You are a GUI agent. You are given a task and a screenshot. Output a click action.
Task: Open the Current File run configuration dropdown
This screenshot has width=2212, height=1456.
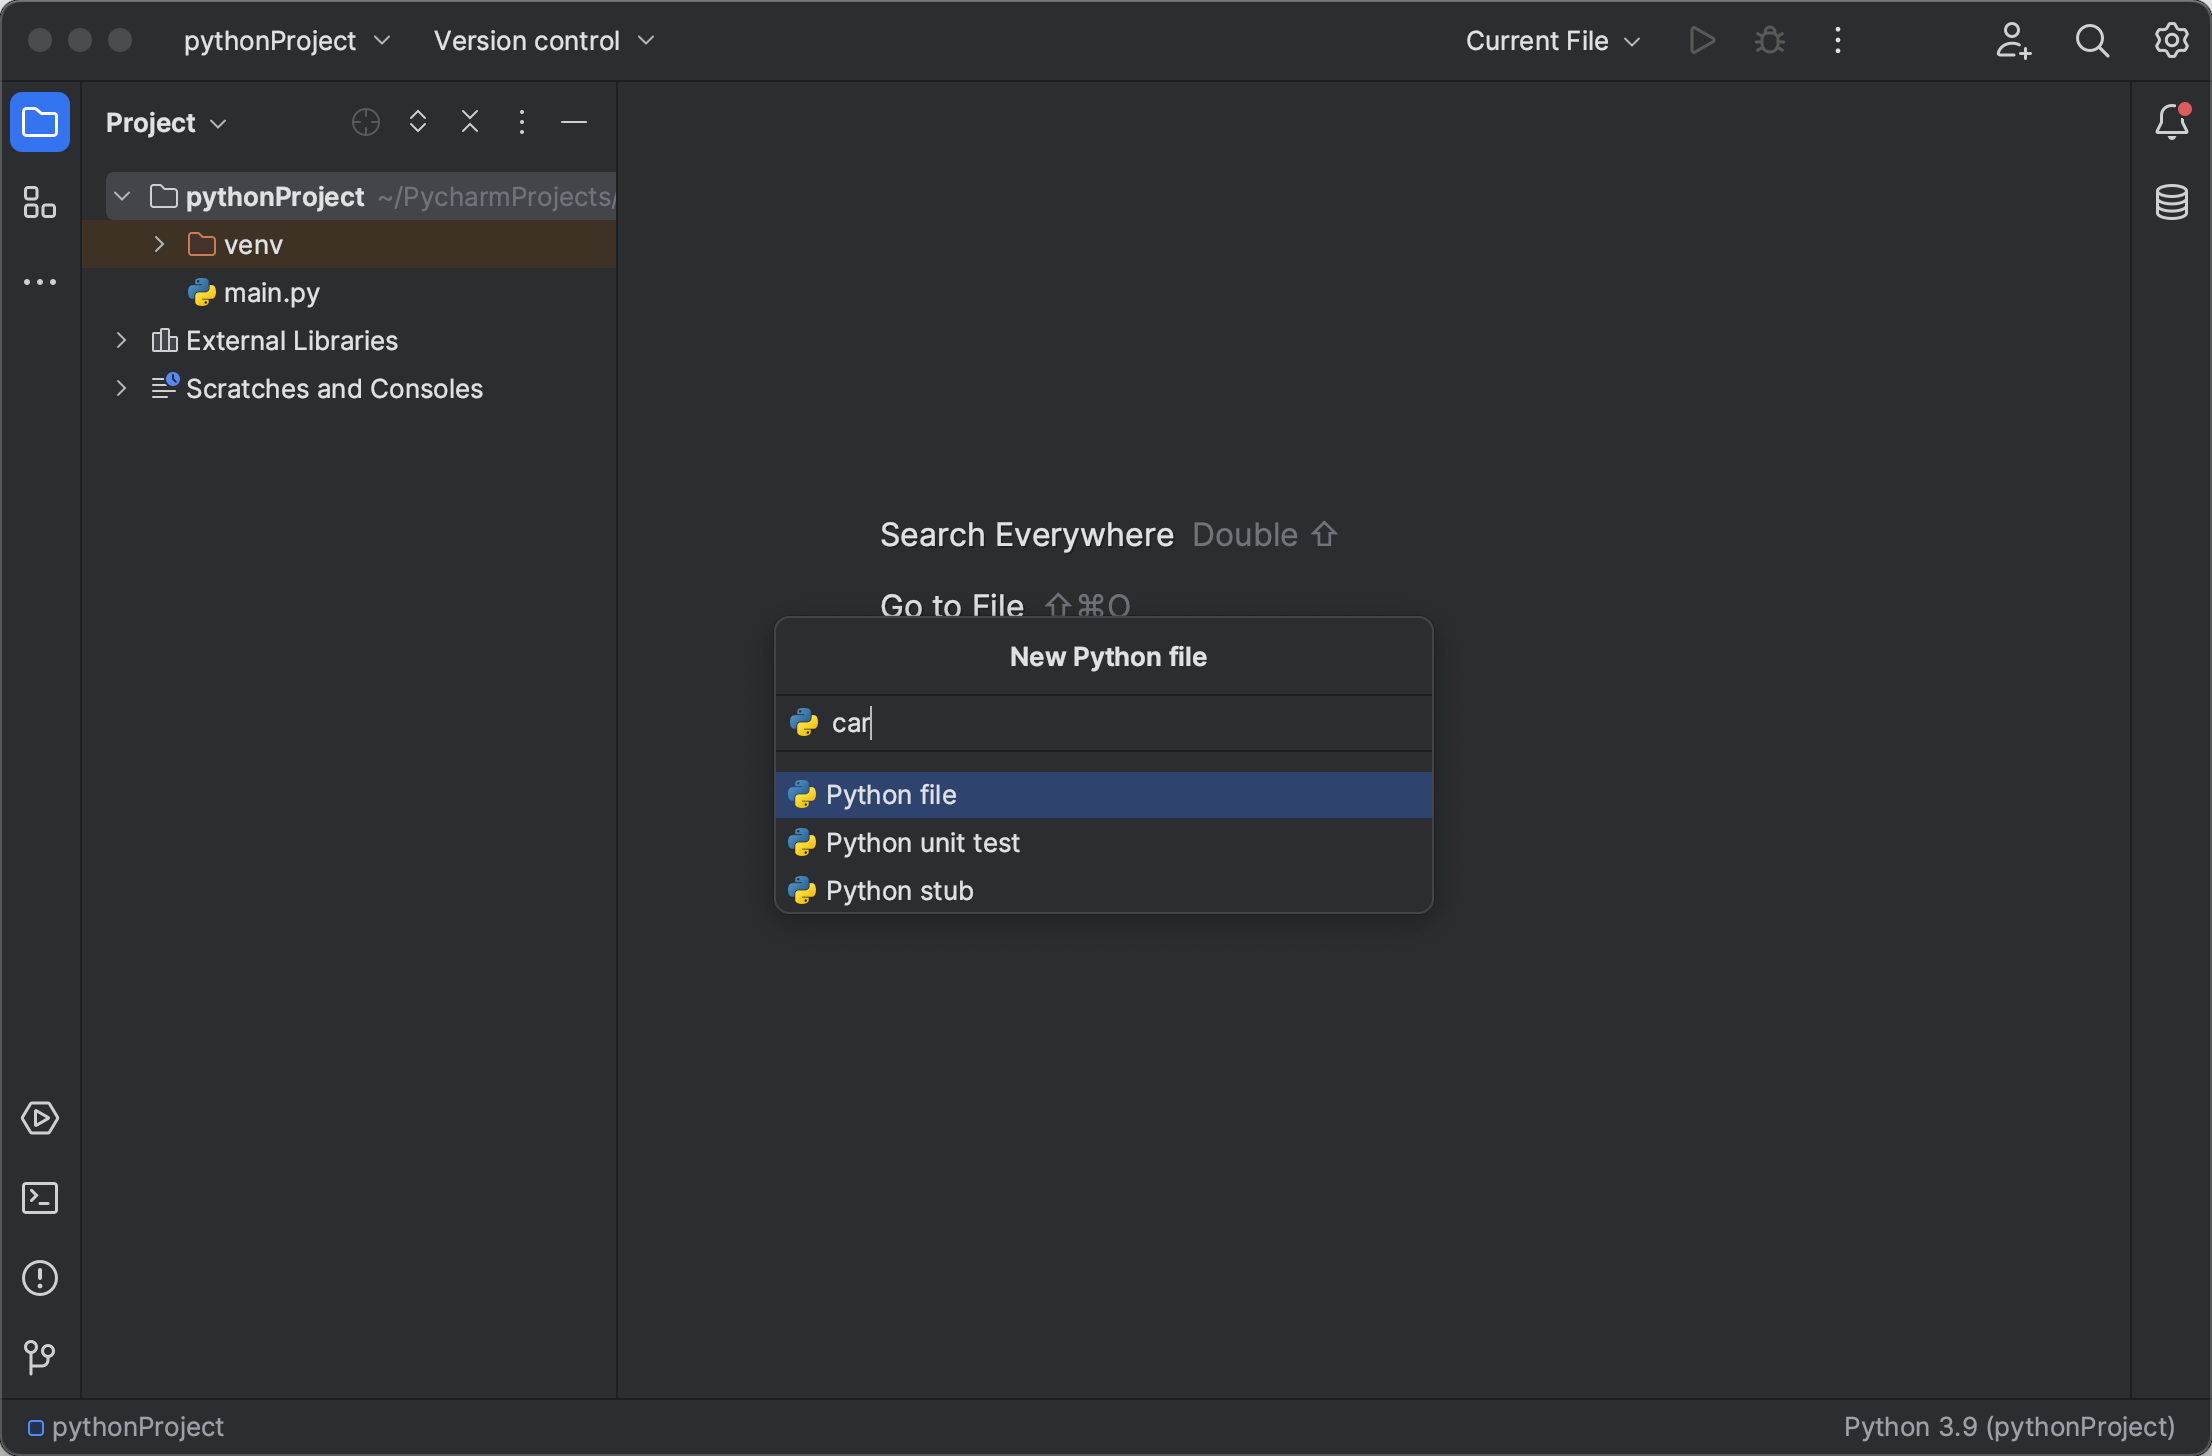point(1551,40)
